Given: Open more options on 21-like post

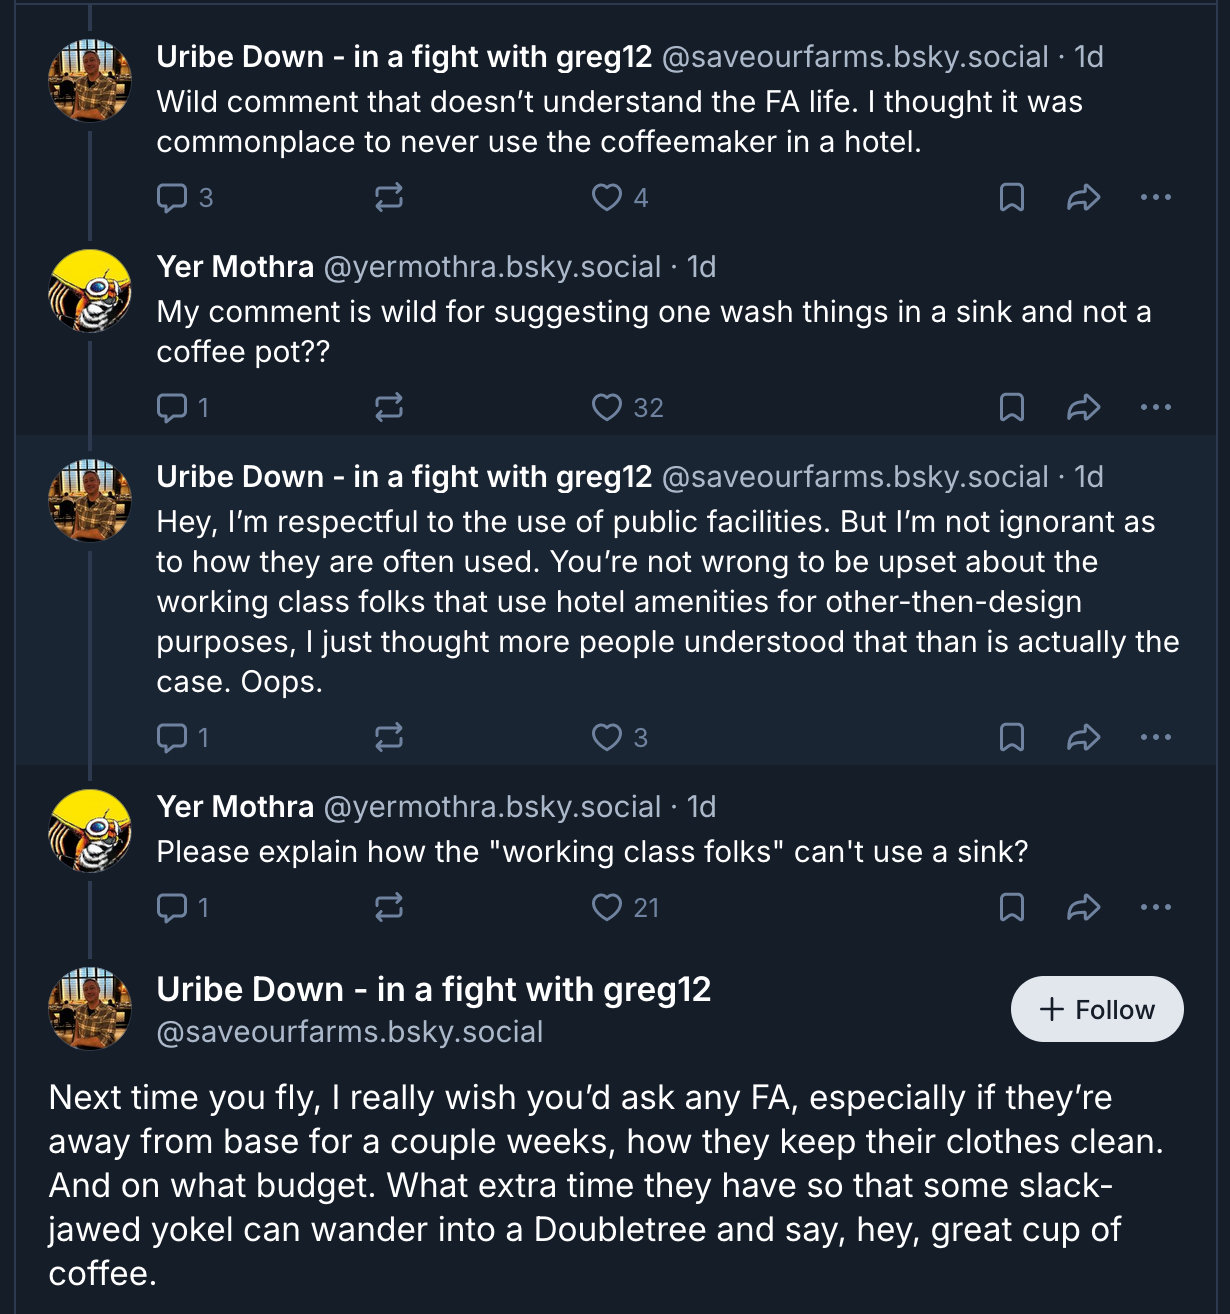Looking at the screenshot, I should 1156,907.
